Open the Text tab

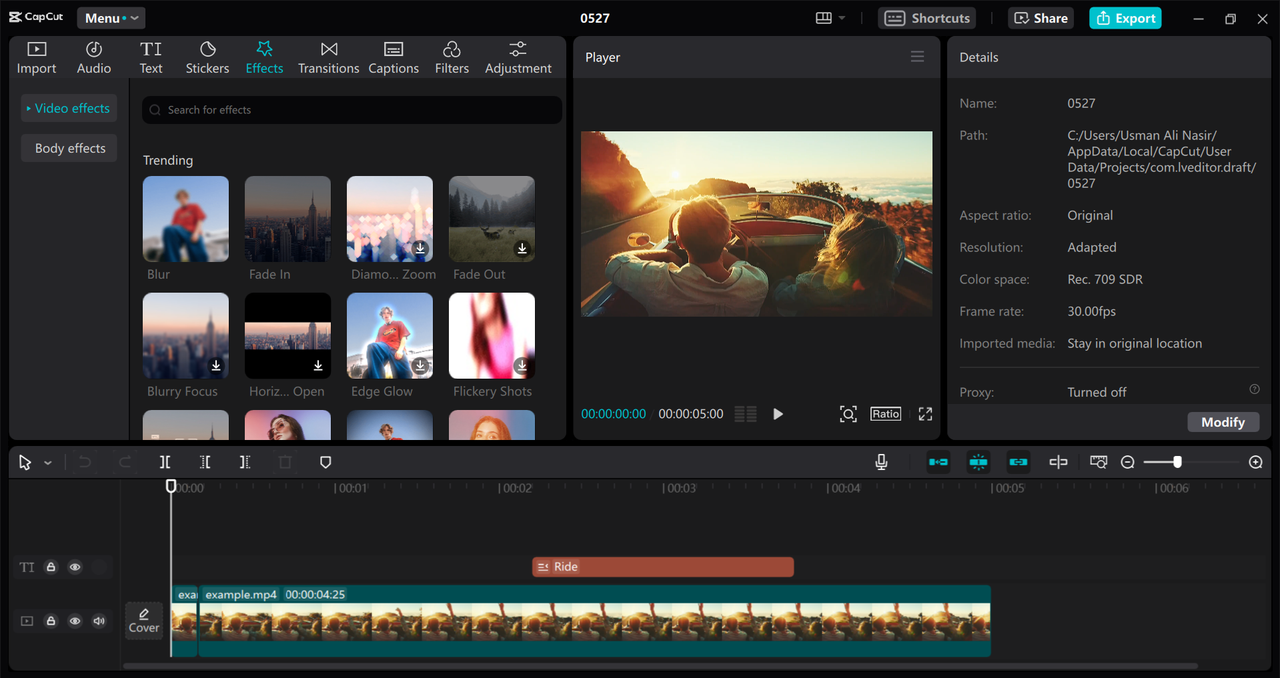coord(151,58)
